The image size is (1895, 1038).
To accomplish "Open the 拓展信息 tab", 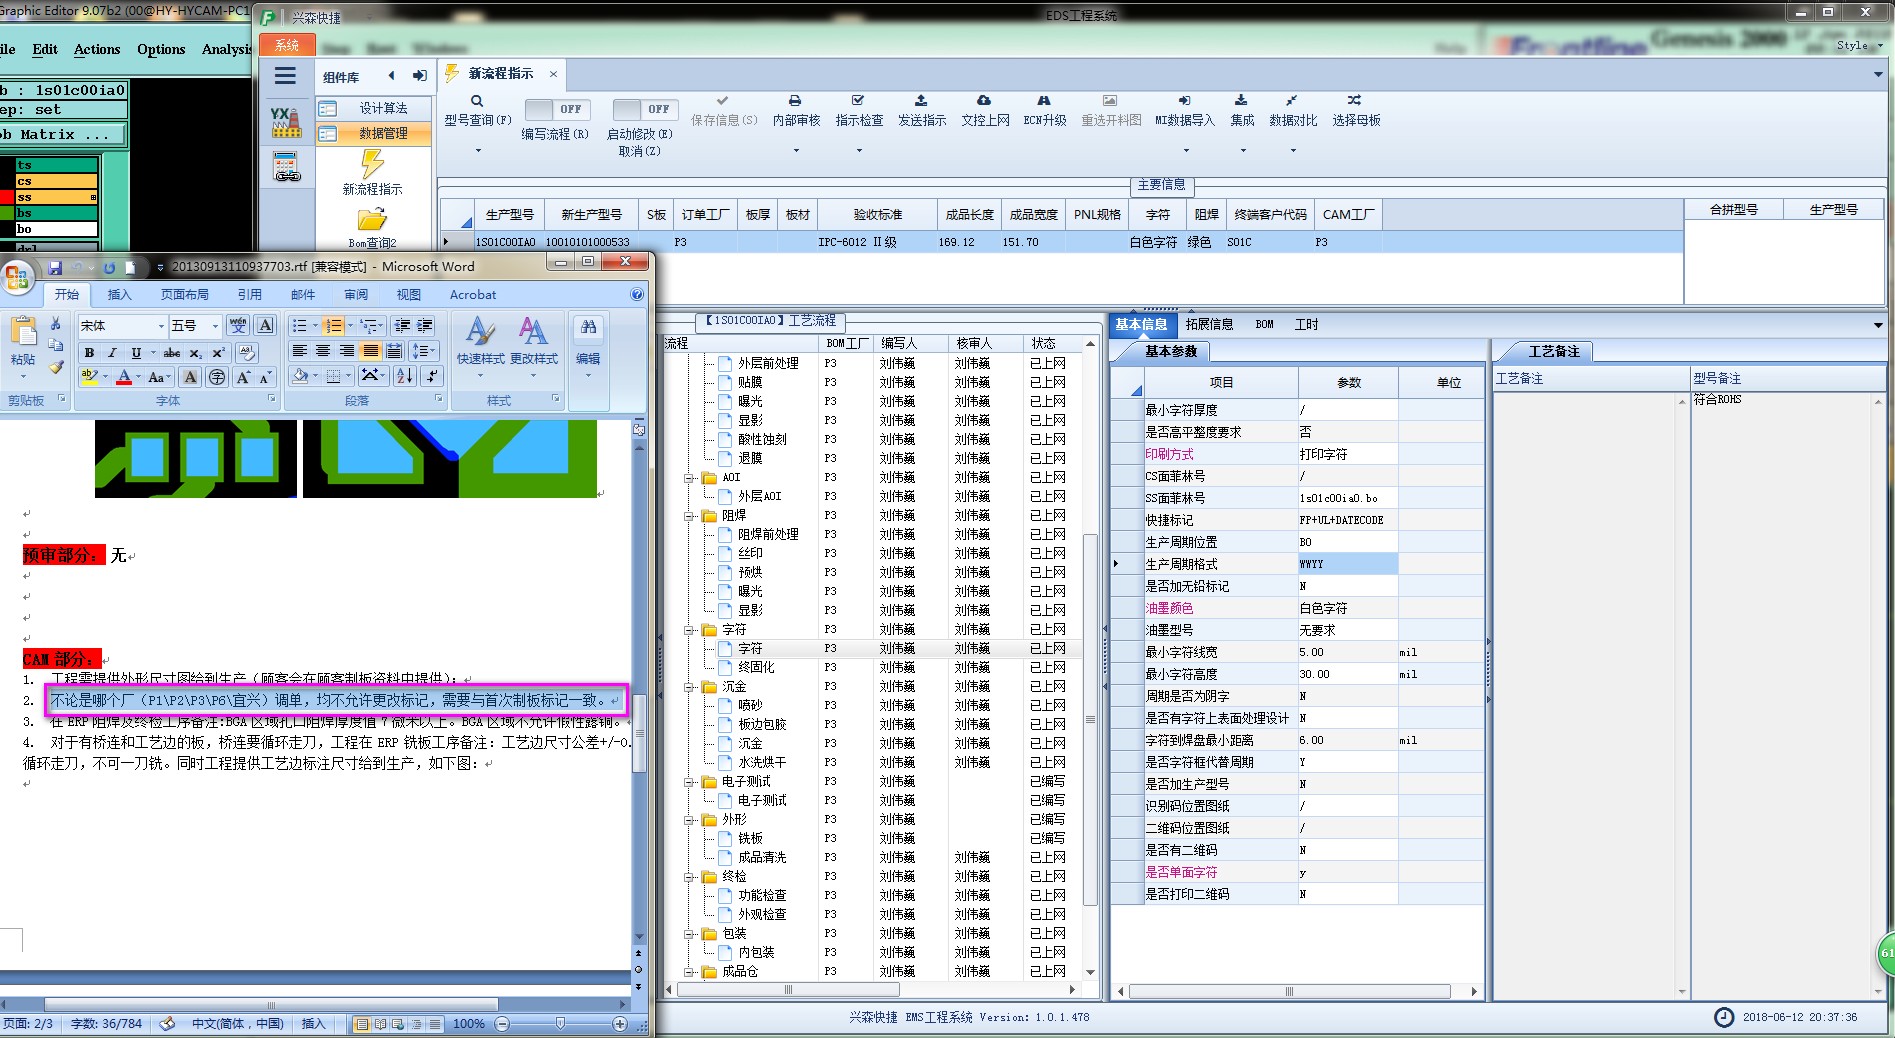I will pyautogui.click(x=1209, y=324).
